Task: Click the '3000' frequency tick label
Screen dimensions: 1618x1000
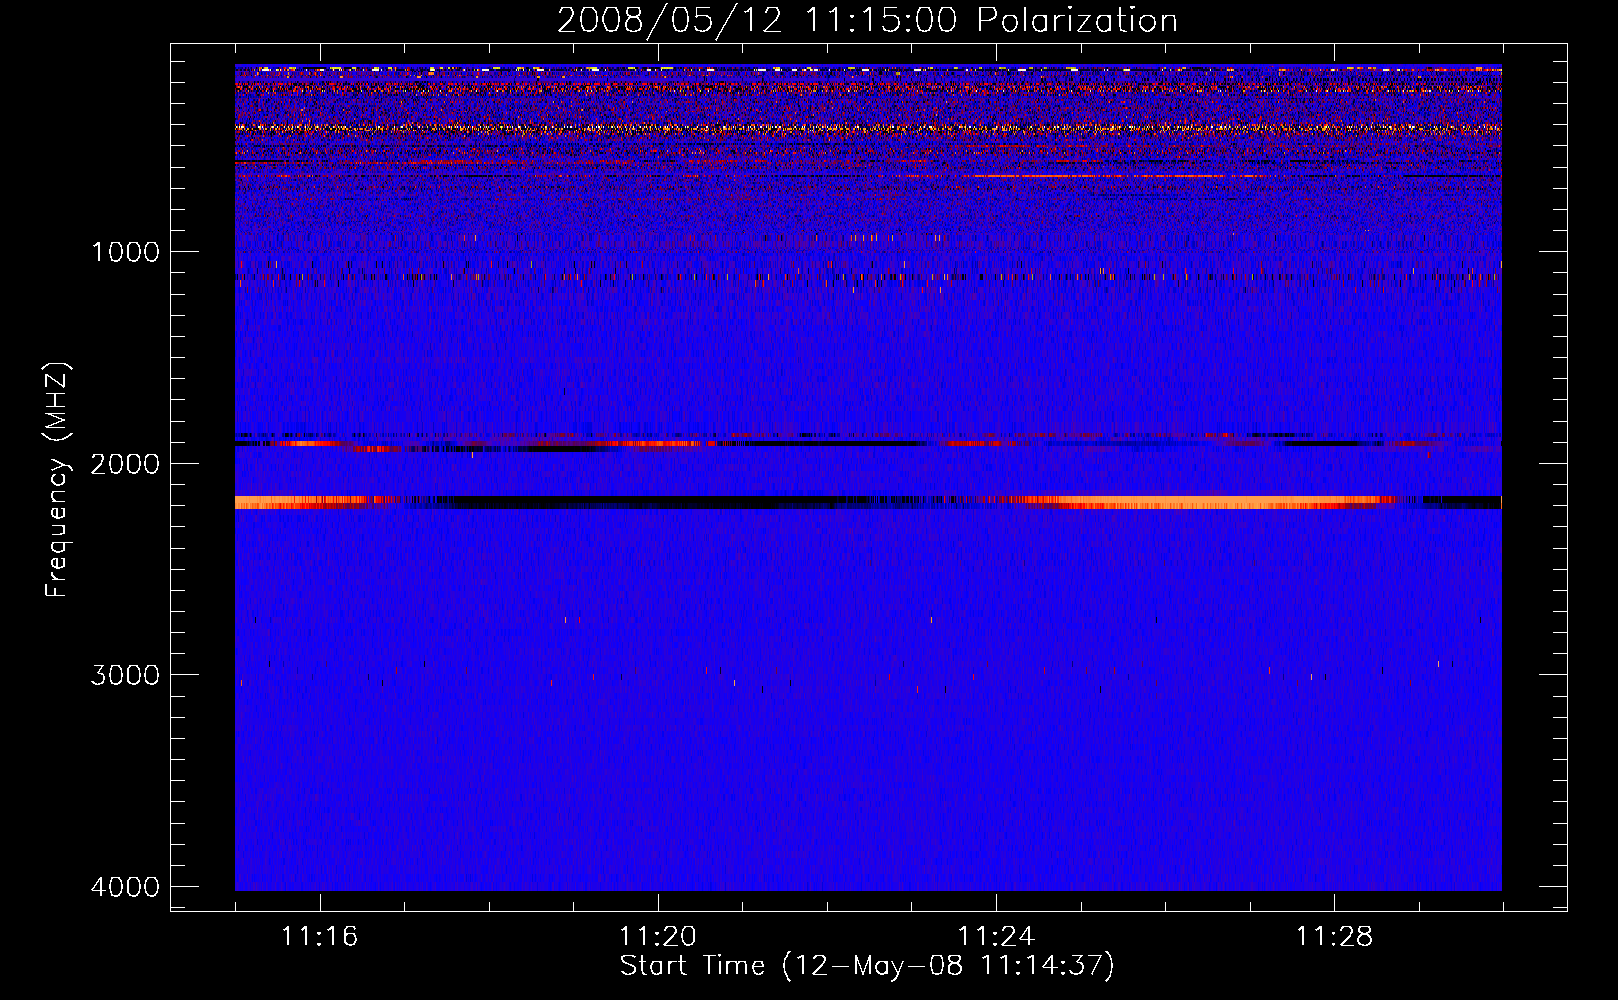Action: 125,674
